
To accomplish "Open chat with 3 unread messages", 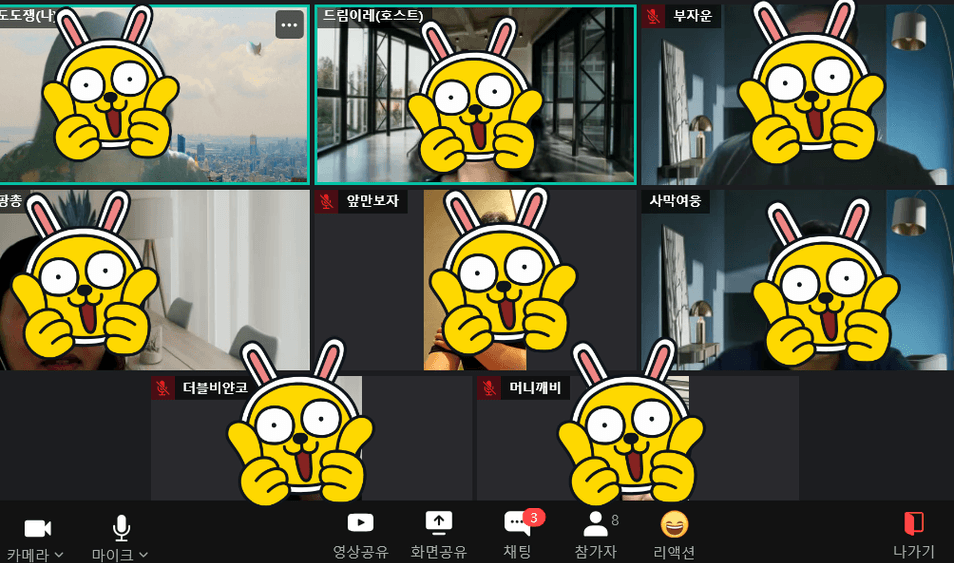I will (518, 535).
